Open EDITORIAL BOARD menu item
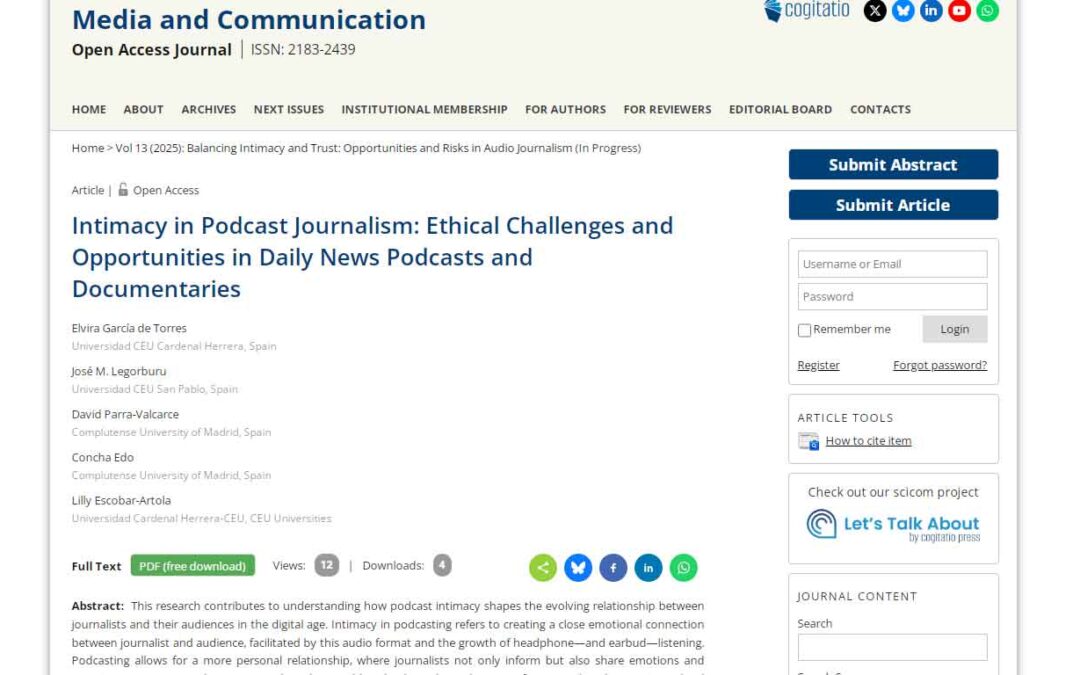 click(x=780, y=110)
